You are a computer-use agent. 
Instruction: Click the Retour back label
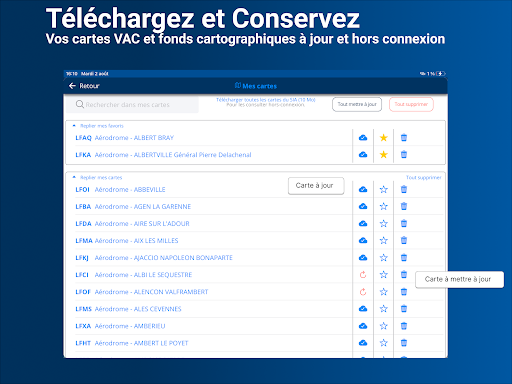[x=89, y=86]
